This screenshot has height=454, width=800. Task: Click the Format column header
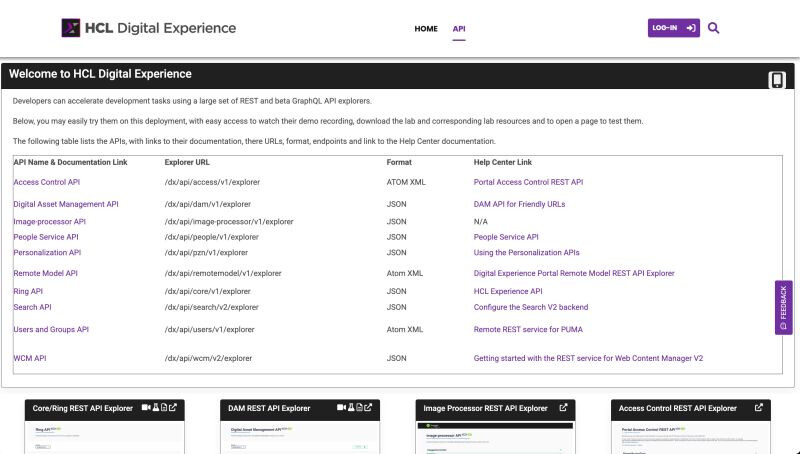tap(399, 162)
